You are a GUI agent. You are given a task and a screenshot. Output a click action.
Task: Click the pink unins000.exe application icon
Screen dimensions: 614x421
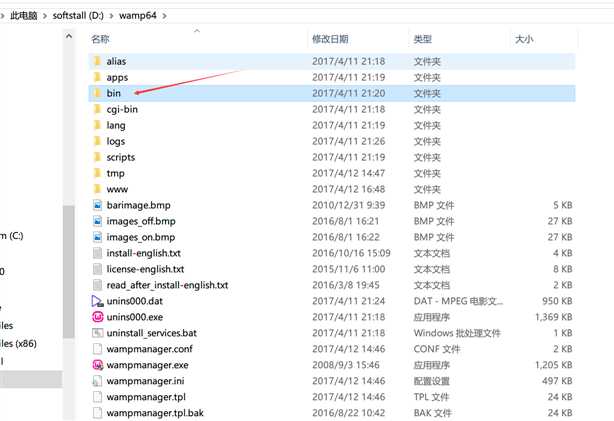(x=98, y=317)
